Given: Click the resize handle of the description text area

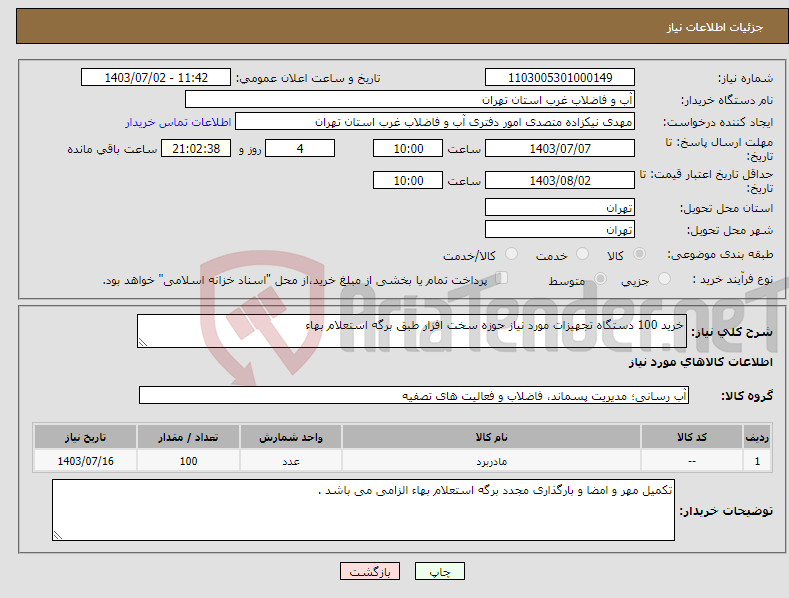Looking at the screenshot, I should point(143,343).
